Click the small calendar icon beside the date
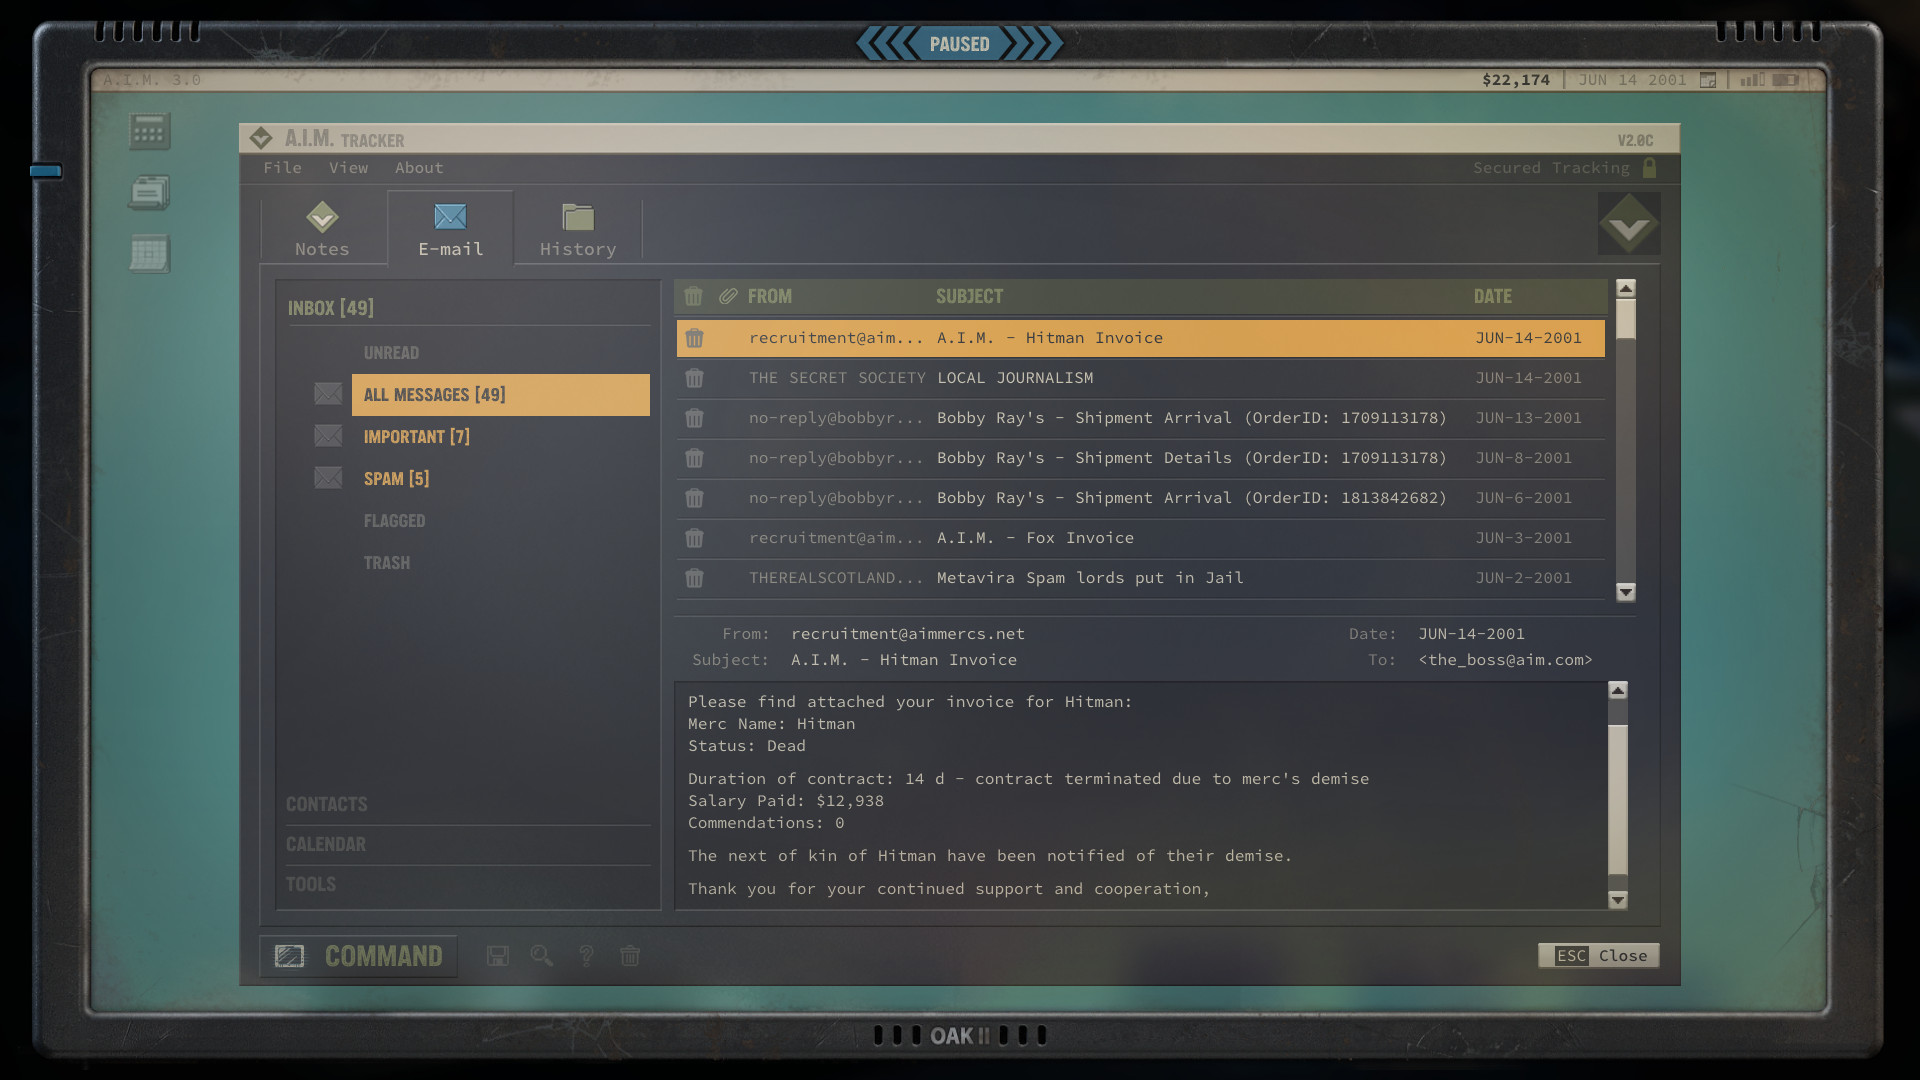 tap(1708, 80)
